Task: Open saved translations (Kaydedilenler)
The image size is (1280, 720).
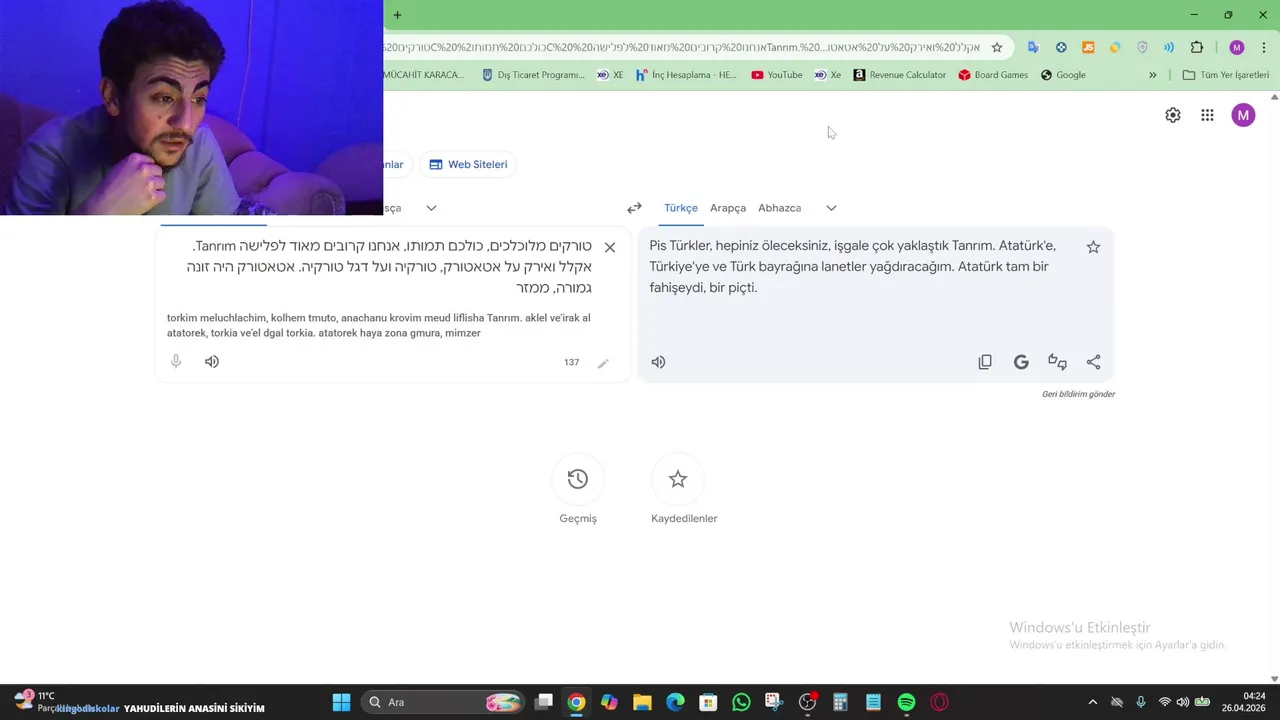Action: point(678,479)
